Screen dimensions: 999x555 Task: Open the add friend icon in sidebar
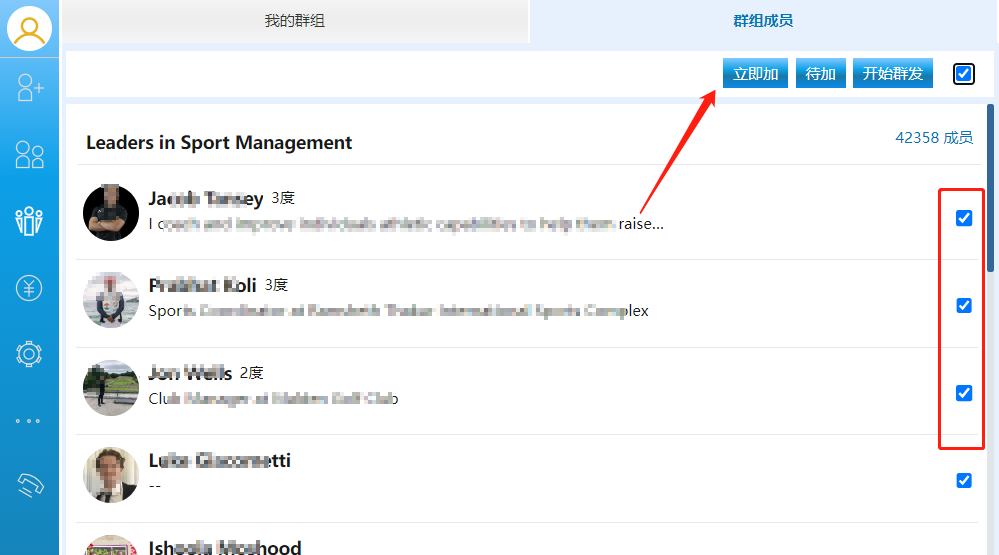click(30, 88)
